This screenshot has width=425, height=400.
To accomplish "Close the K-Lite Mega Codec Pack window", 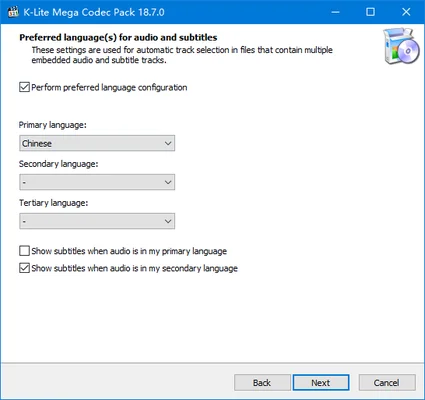I will [x=406, y=12].
